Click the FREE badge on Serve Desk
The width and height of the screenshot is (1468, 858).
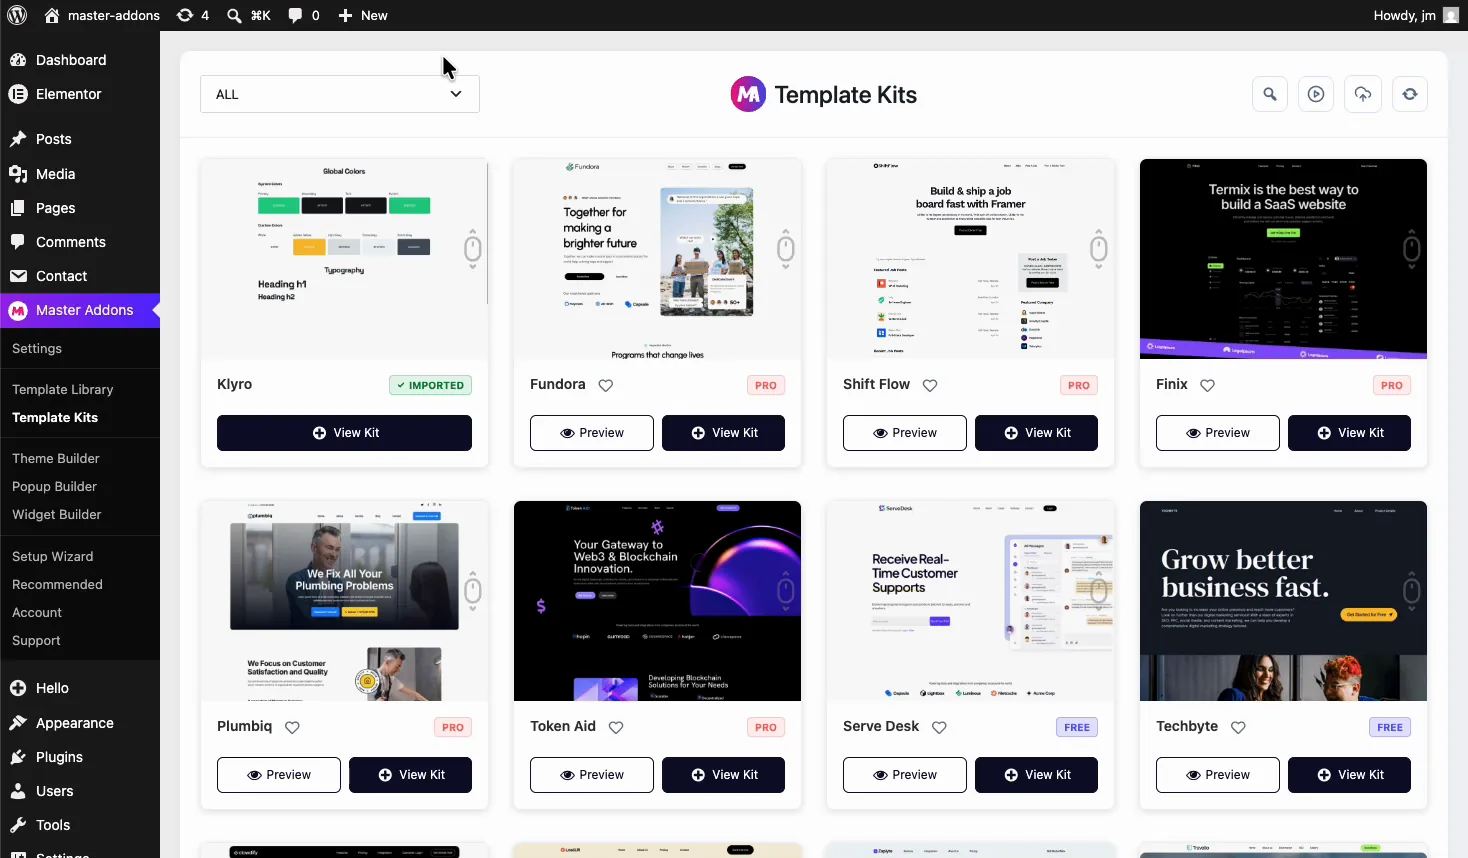[1077, 727]
